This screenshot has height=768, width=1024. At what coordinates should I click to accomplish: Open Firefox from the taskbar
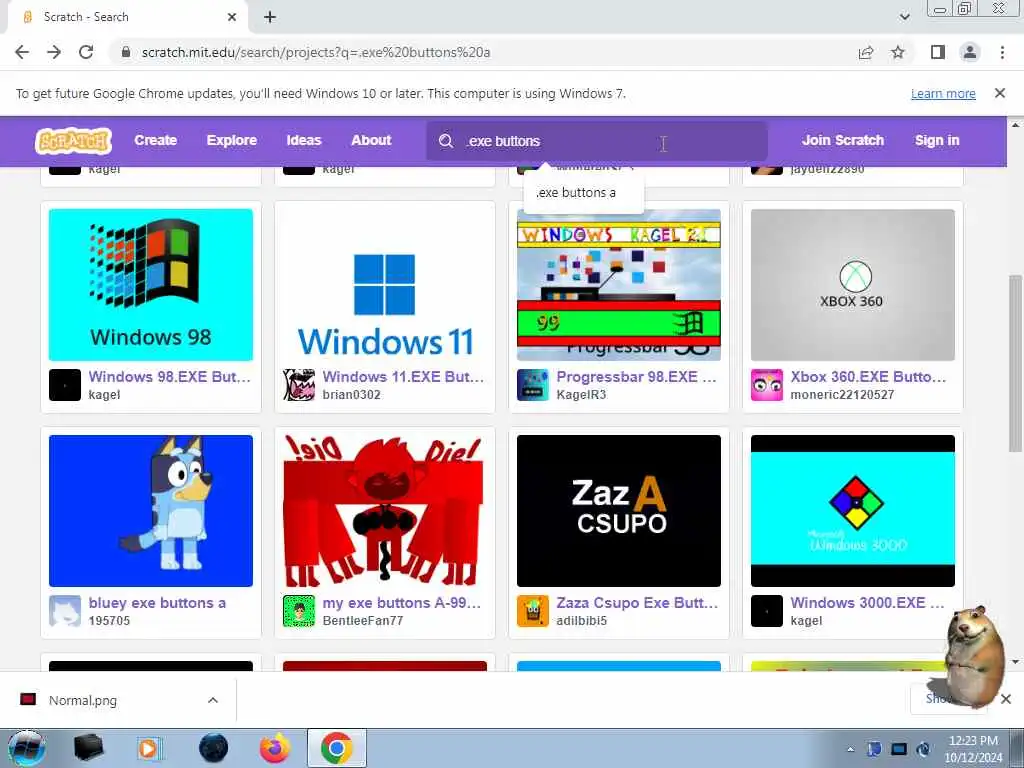point(275,748)
